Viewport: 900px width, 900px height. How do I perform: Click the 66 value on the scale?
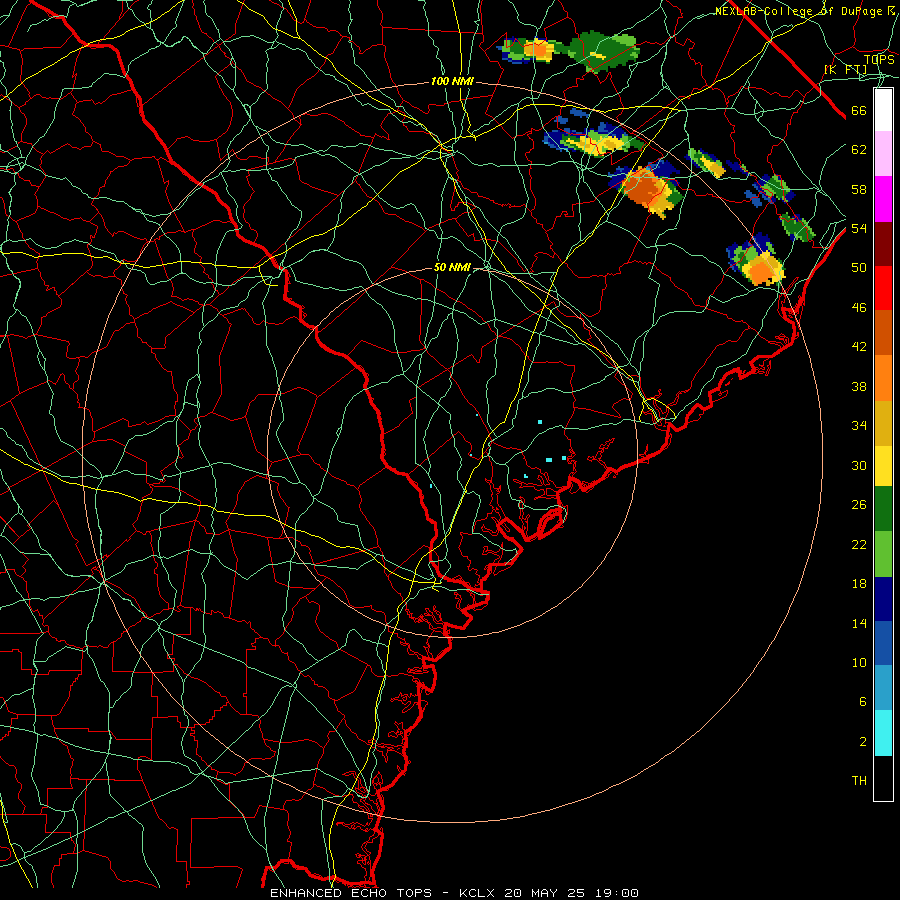point(859,111)
